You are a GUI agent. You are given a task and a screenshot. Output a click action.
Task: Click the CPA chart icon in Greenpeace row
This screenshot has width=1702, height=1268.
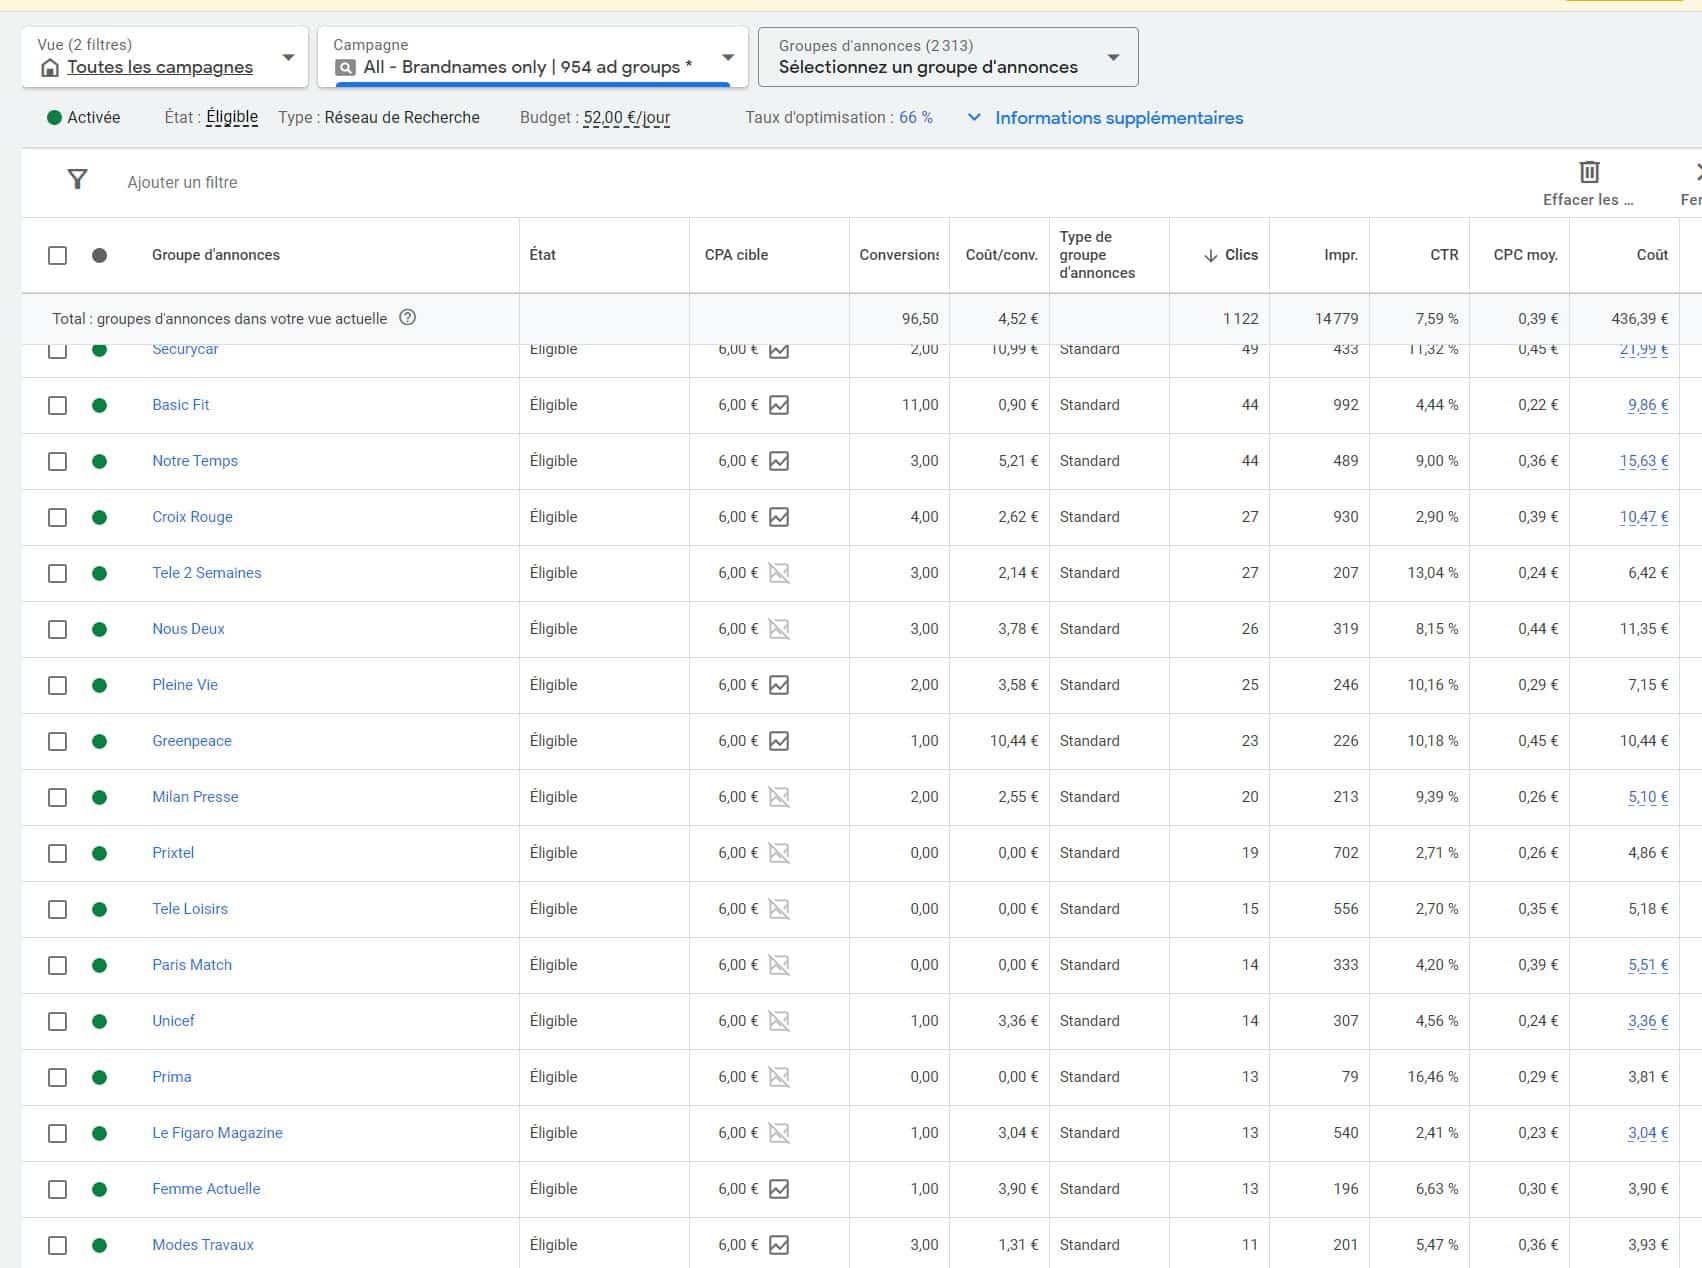[779, 741]
